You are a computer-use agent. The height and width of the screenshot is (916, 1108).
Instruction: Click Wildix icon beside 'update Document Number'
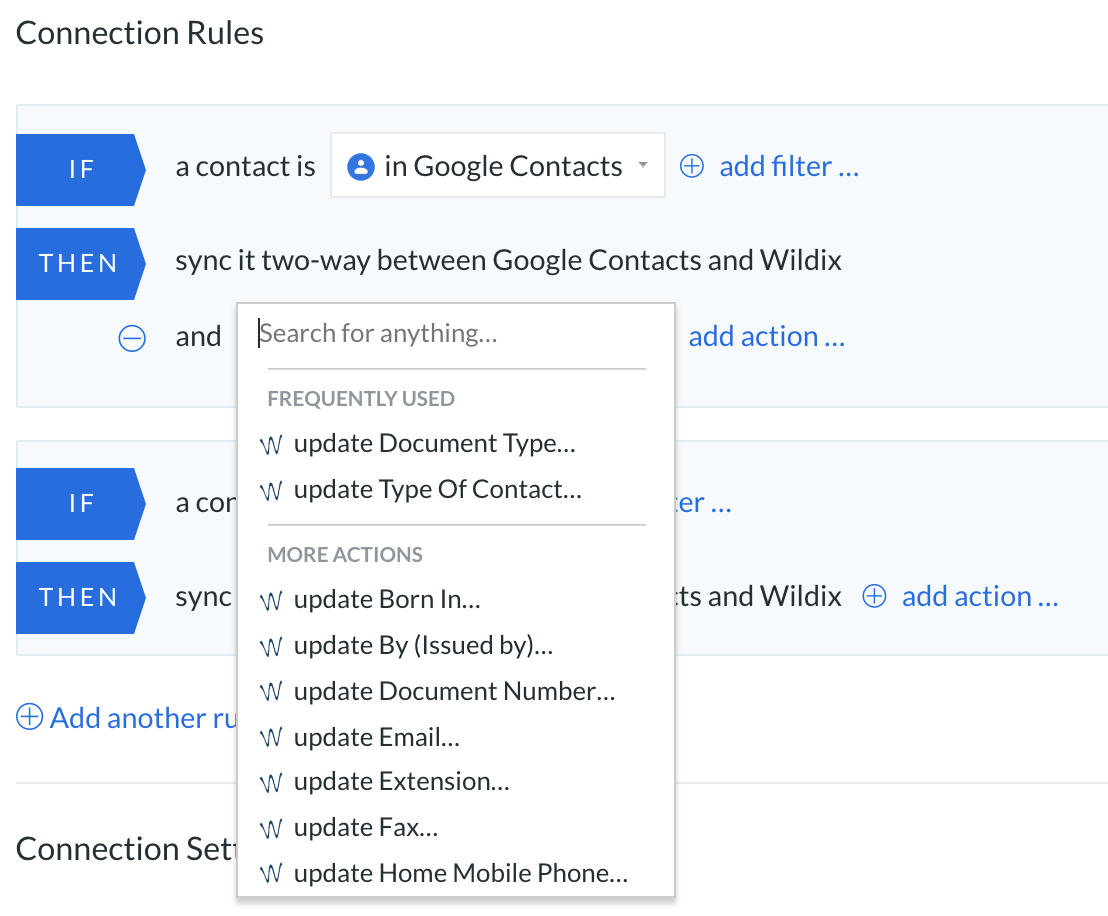coord(271,692)
